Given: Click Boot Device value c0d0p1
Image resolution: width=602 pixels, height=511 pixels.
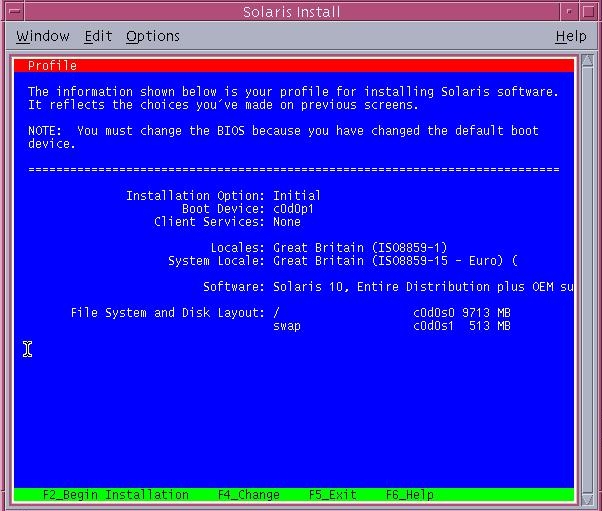Looking at the screenshot, I should pyautogui.click(x=293, y=209).
